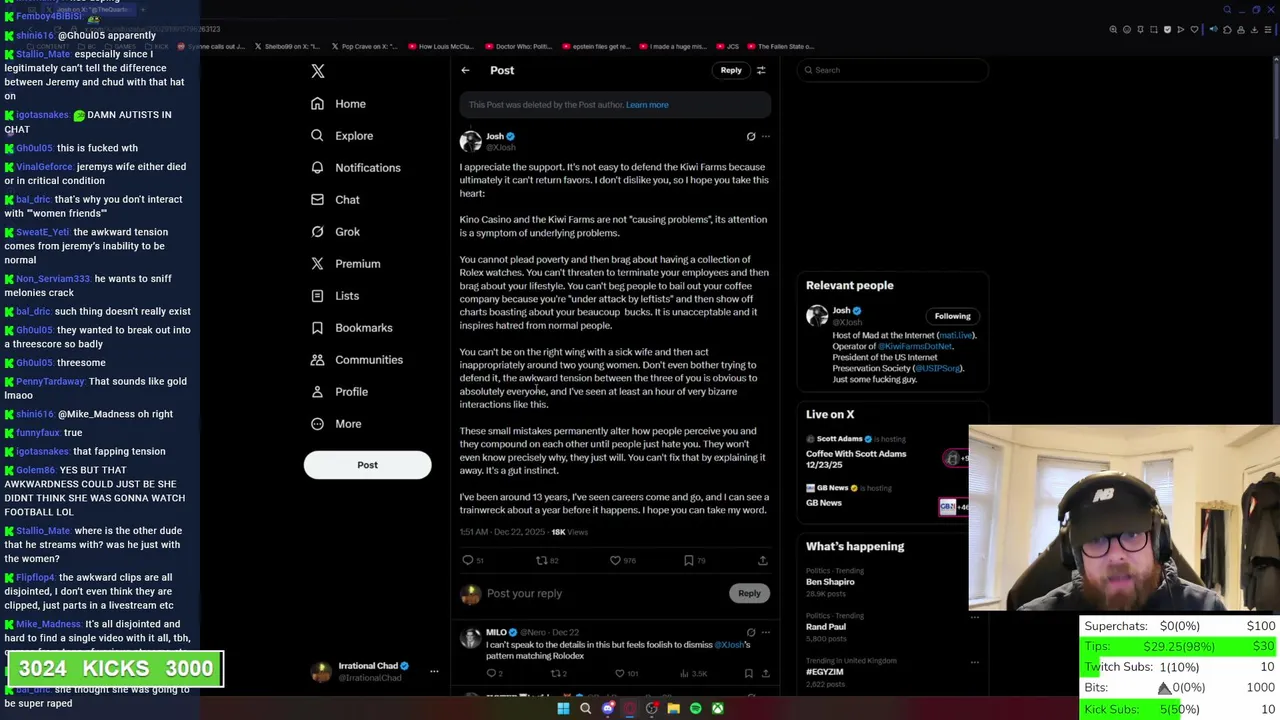
Task: Switch to the Pop Crave on X tab
Action: [366, 46]
